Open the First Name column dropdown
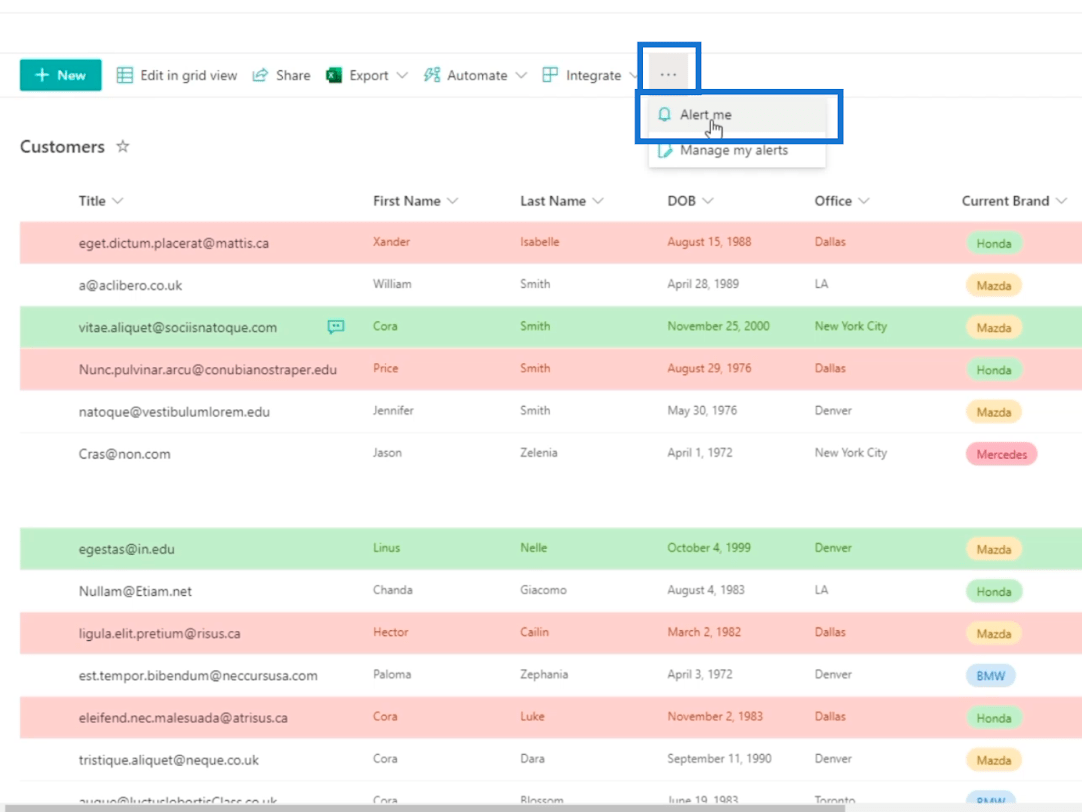Image resolution: width=1082 pixels, height=812 pixels. click(x=453, y=201)
